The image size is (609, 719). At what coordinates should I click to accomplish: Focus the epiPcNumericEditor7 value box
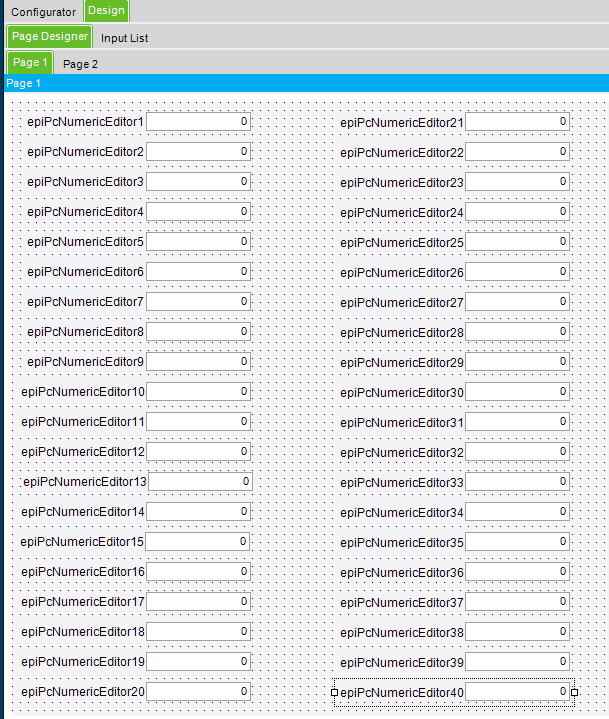[x=199, y=302]
